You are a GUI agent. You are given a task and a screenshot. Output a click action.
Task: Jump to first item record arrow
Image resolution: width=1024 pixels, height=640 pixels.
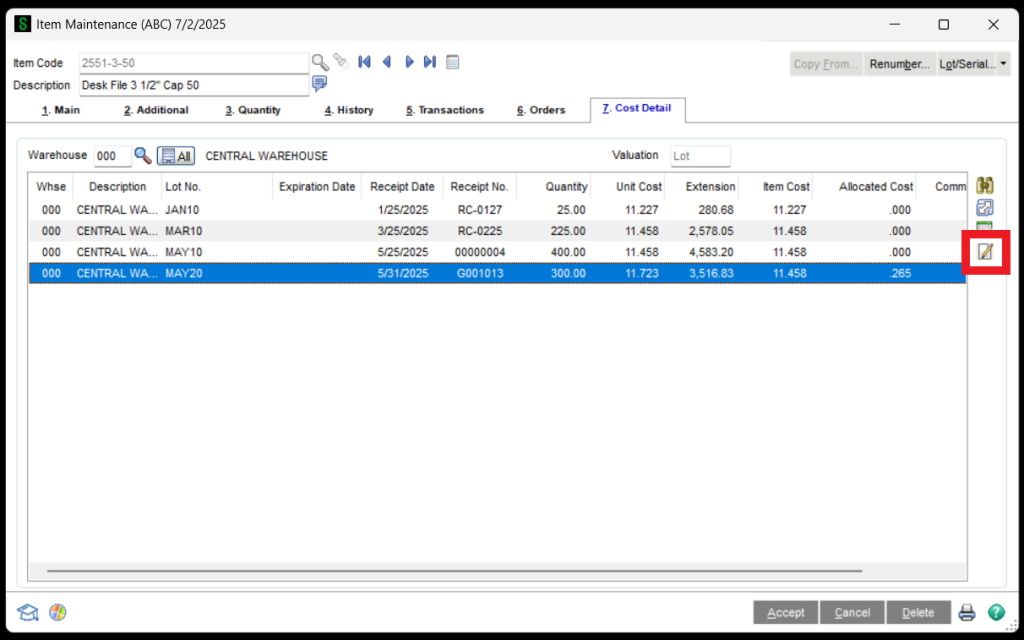tap(364, 62)
